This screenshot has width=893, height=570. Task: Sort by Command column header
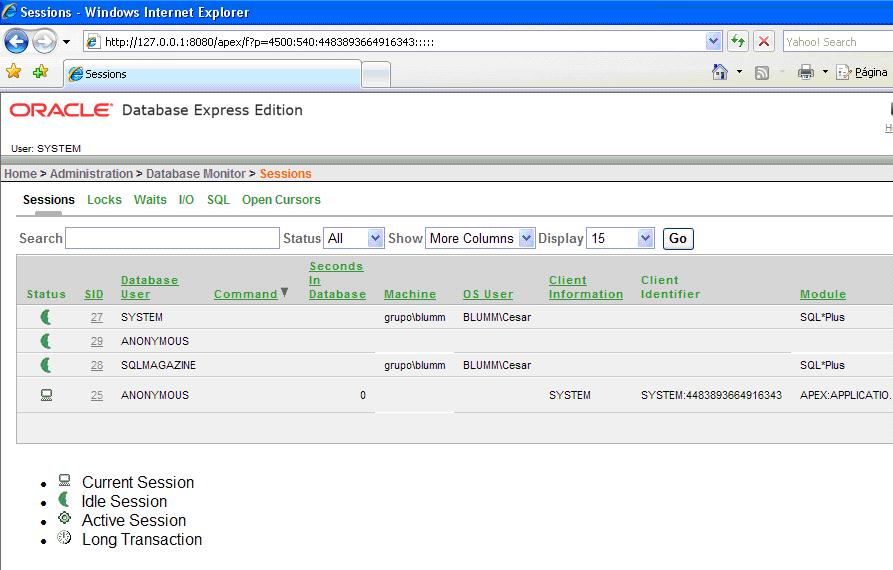coord(245,294)
